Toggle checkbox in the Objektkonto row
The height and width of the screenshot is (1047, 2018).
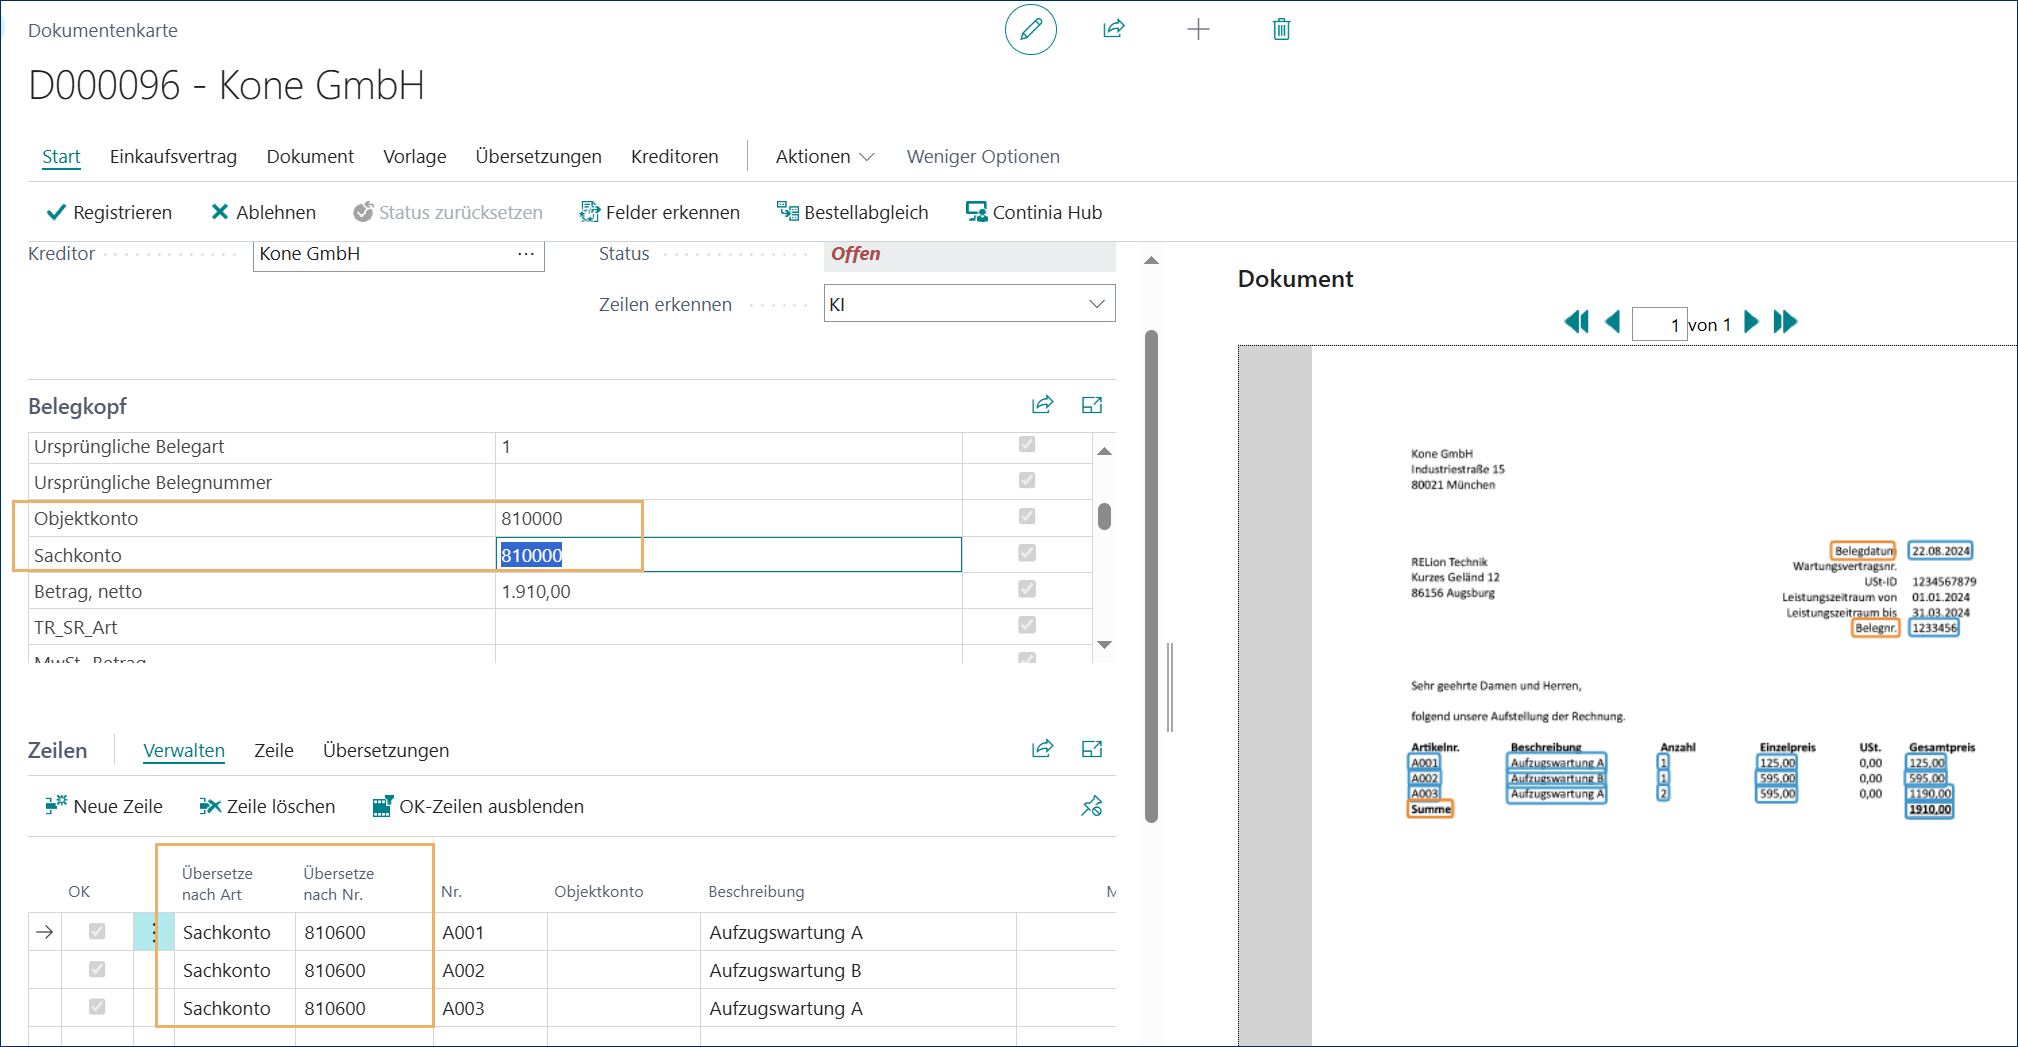click(1027, 517)
